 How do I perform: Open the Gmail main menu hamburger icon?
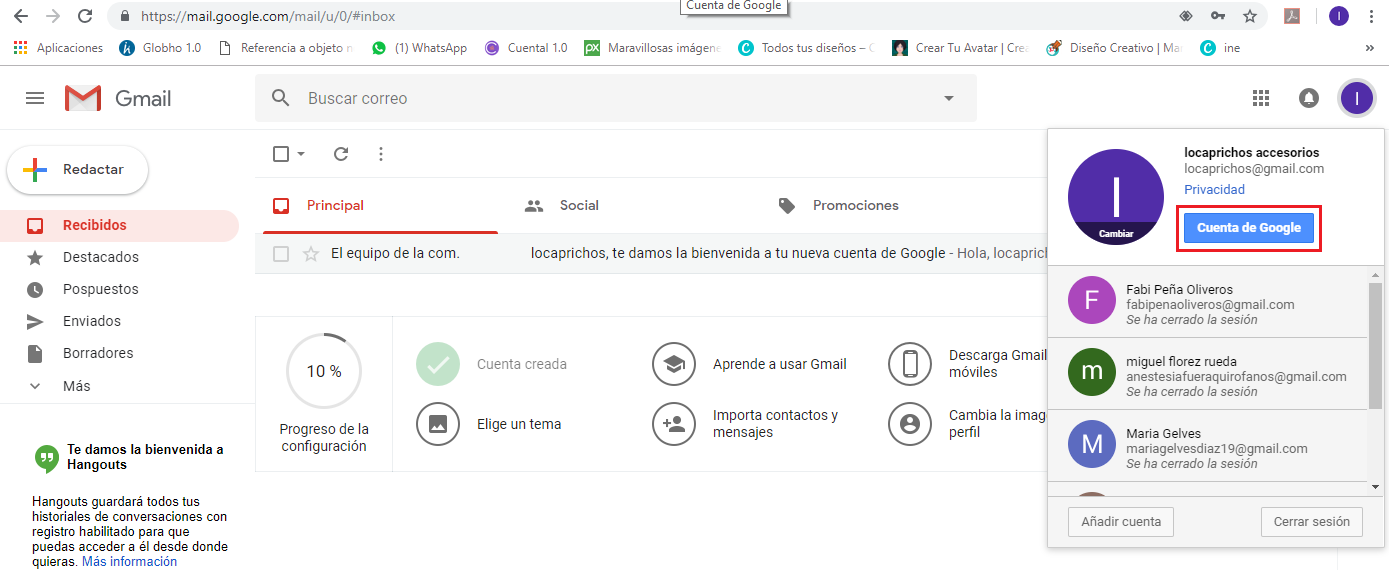coord(35,98)
